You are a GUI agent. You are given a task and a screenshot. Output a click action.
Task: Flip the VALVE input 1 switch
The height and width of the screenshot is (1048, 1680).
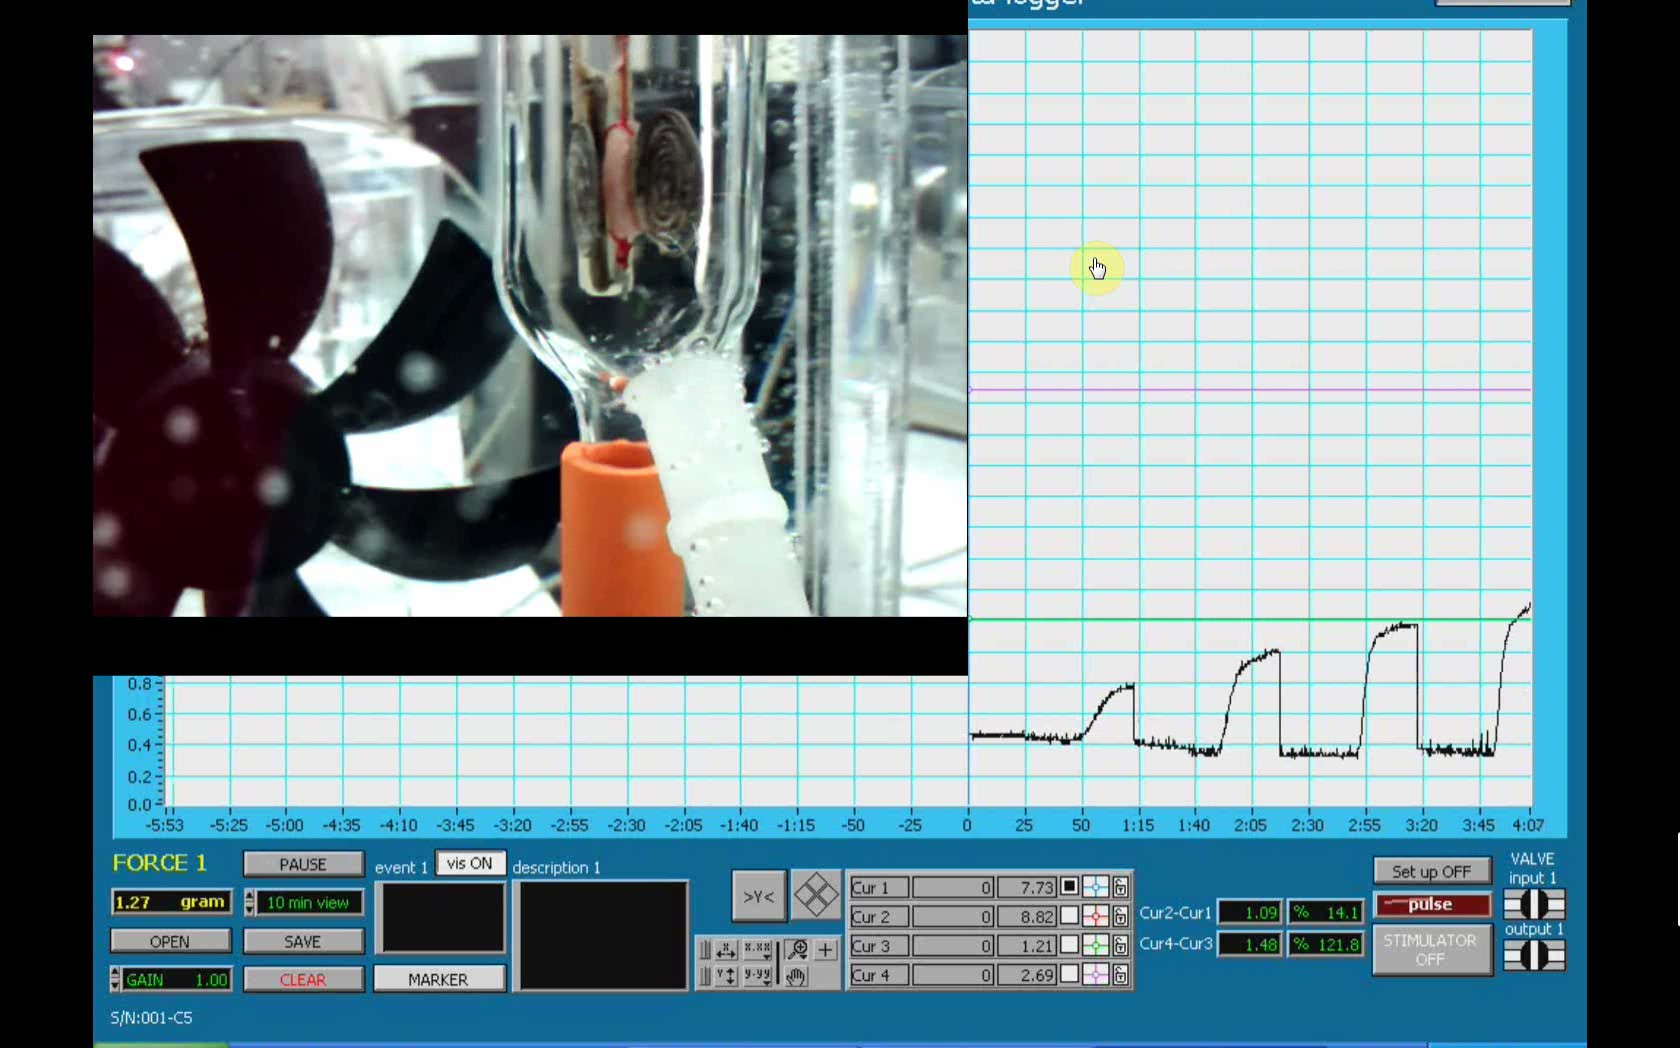pos(1534,905)
